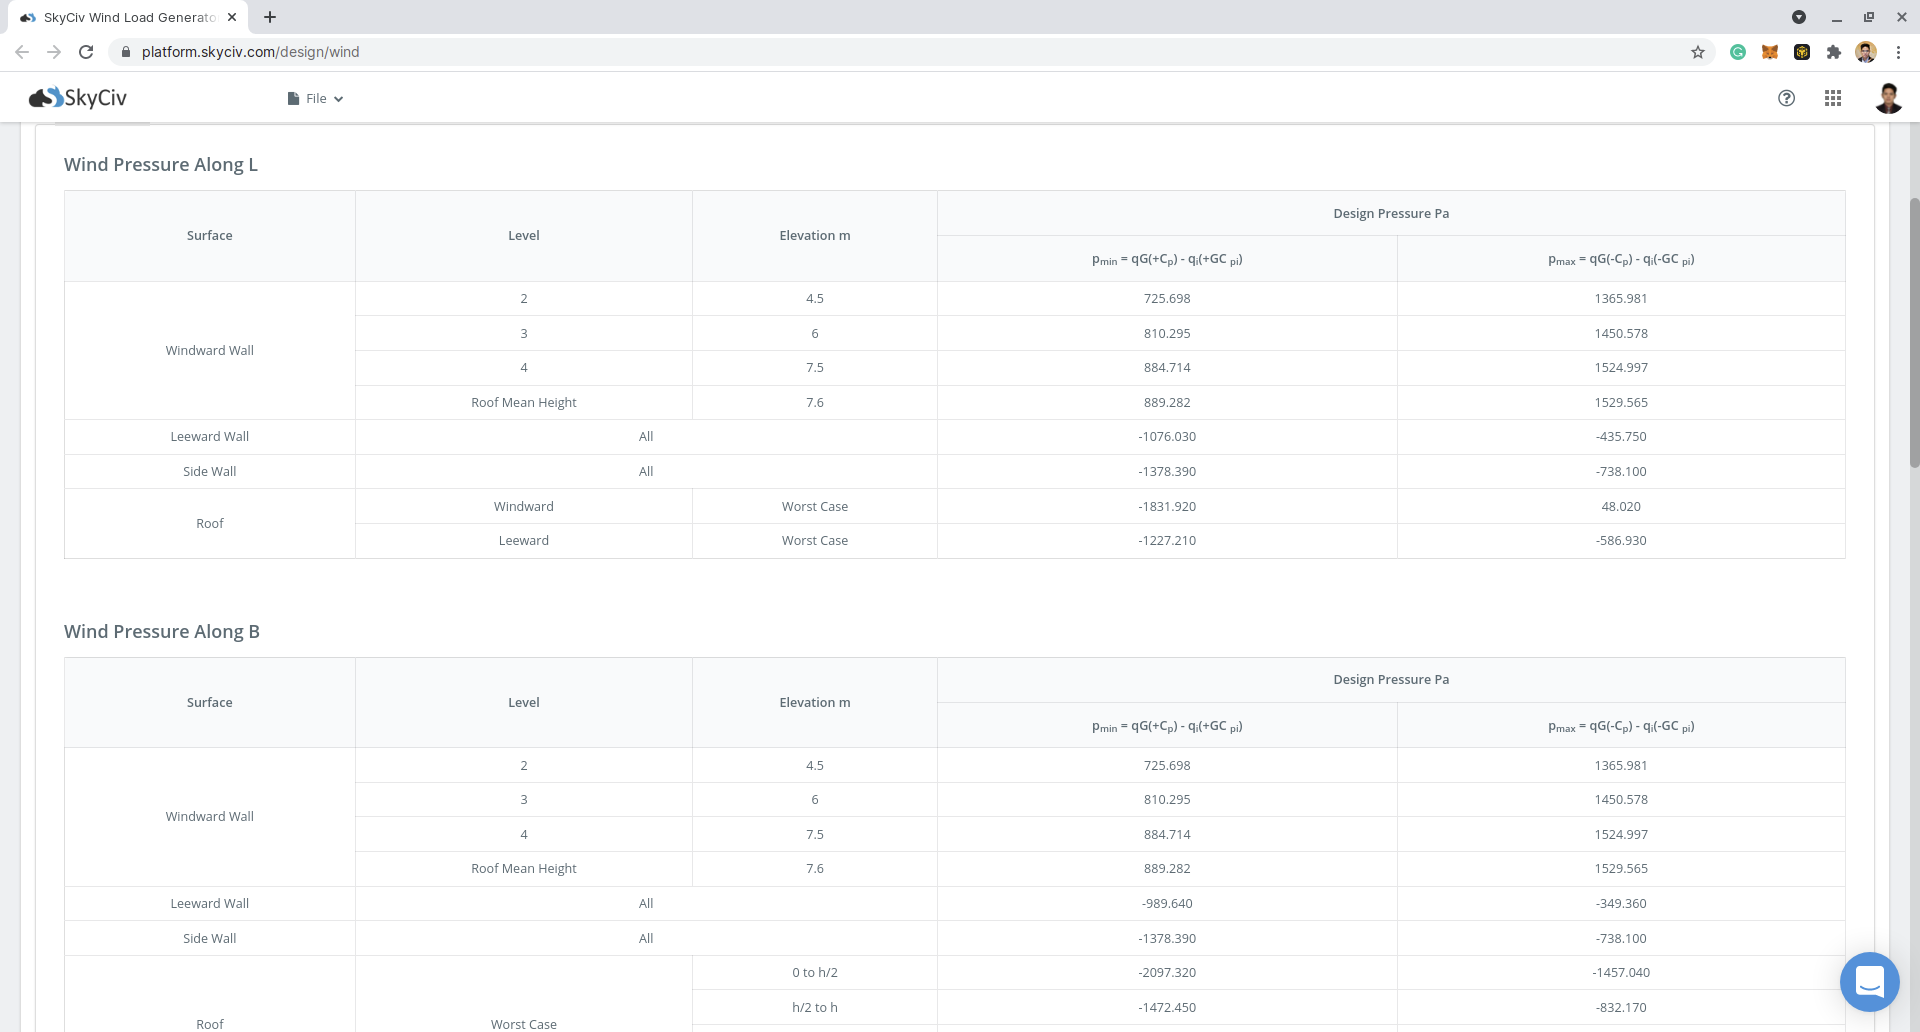Image resolution: width=1920 pixels, height=1032 pixels.
Task: Open the apps grid menu
Action: [x=1833, y=98]
